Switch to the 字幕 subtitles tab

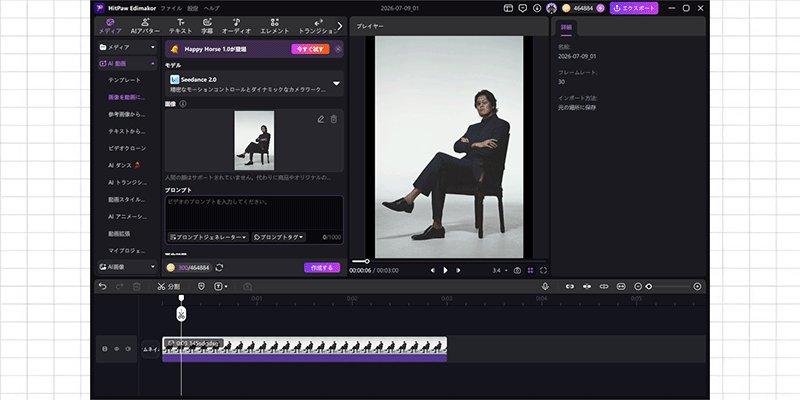tap(207, 26)
